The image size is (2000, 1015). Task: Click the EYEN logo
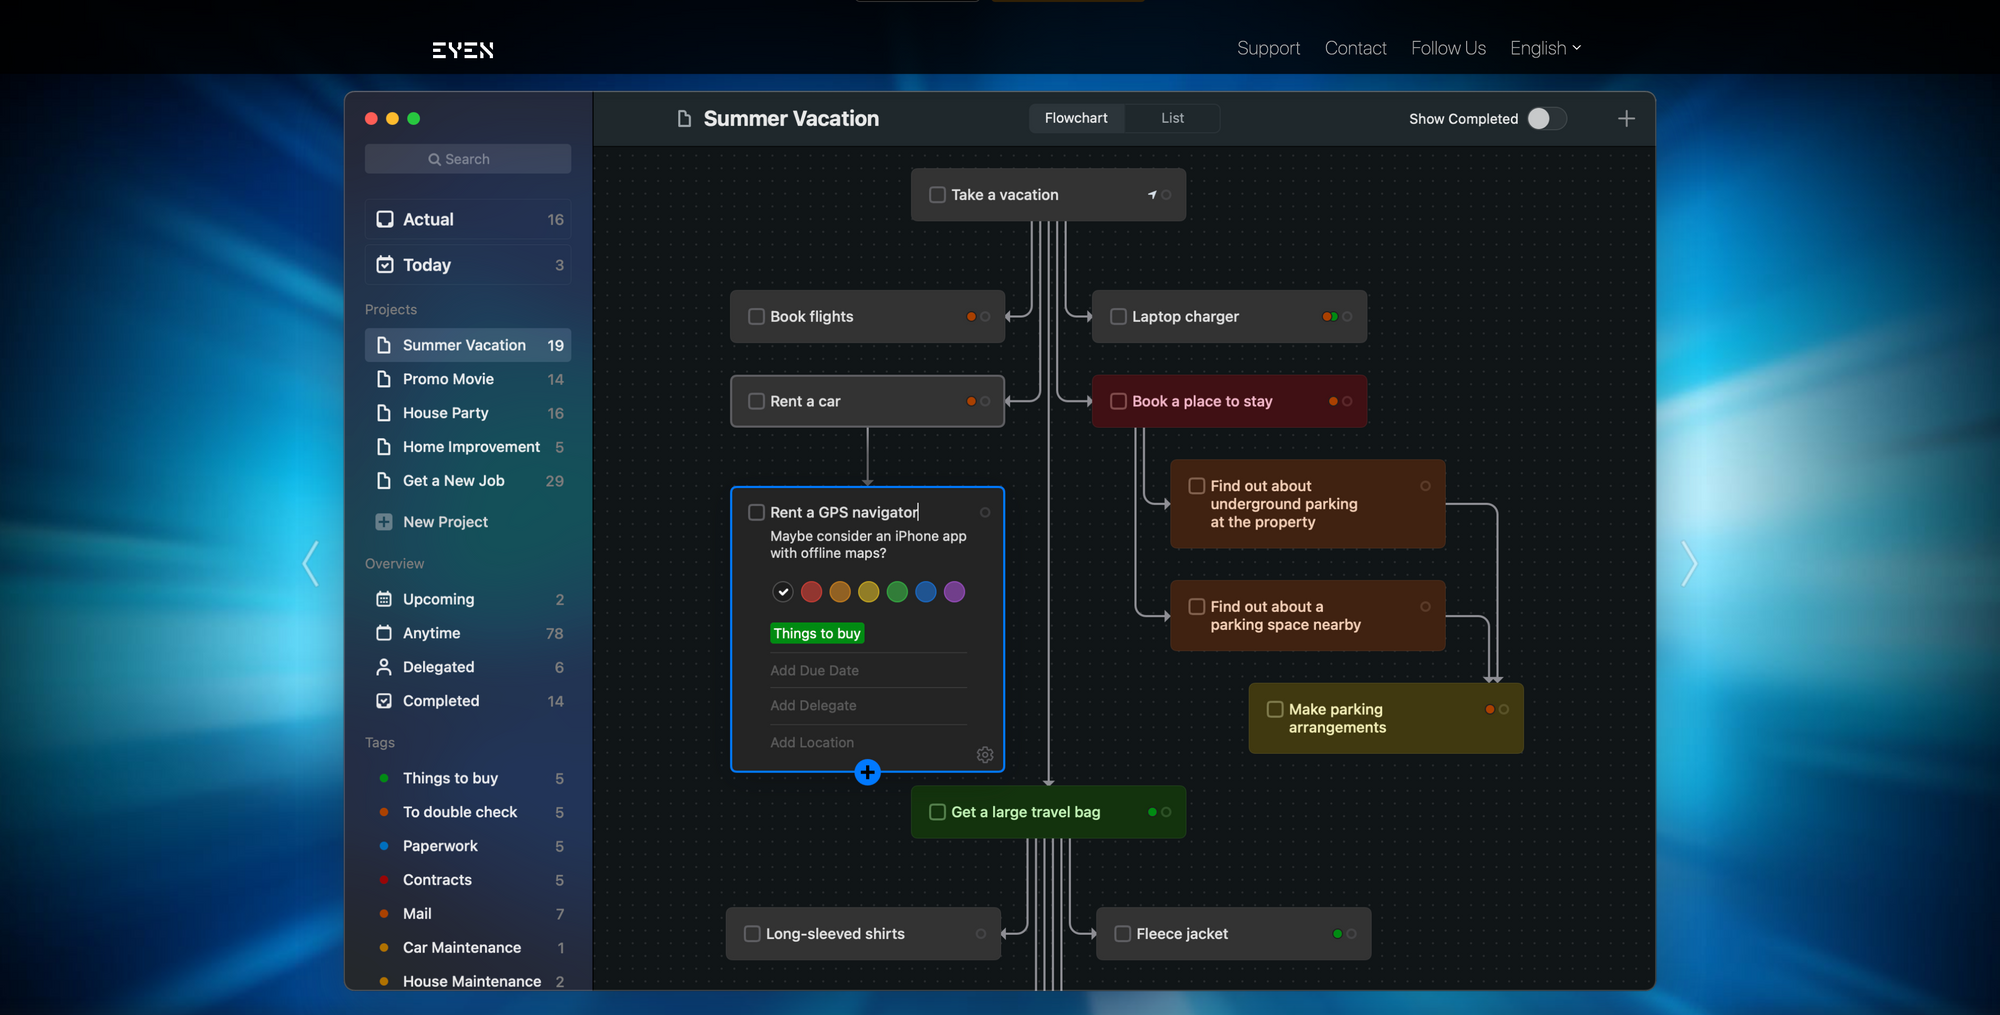463,50
